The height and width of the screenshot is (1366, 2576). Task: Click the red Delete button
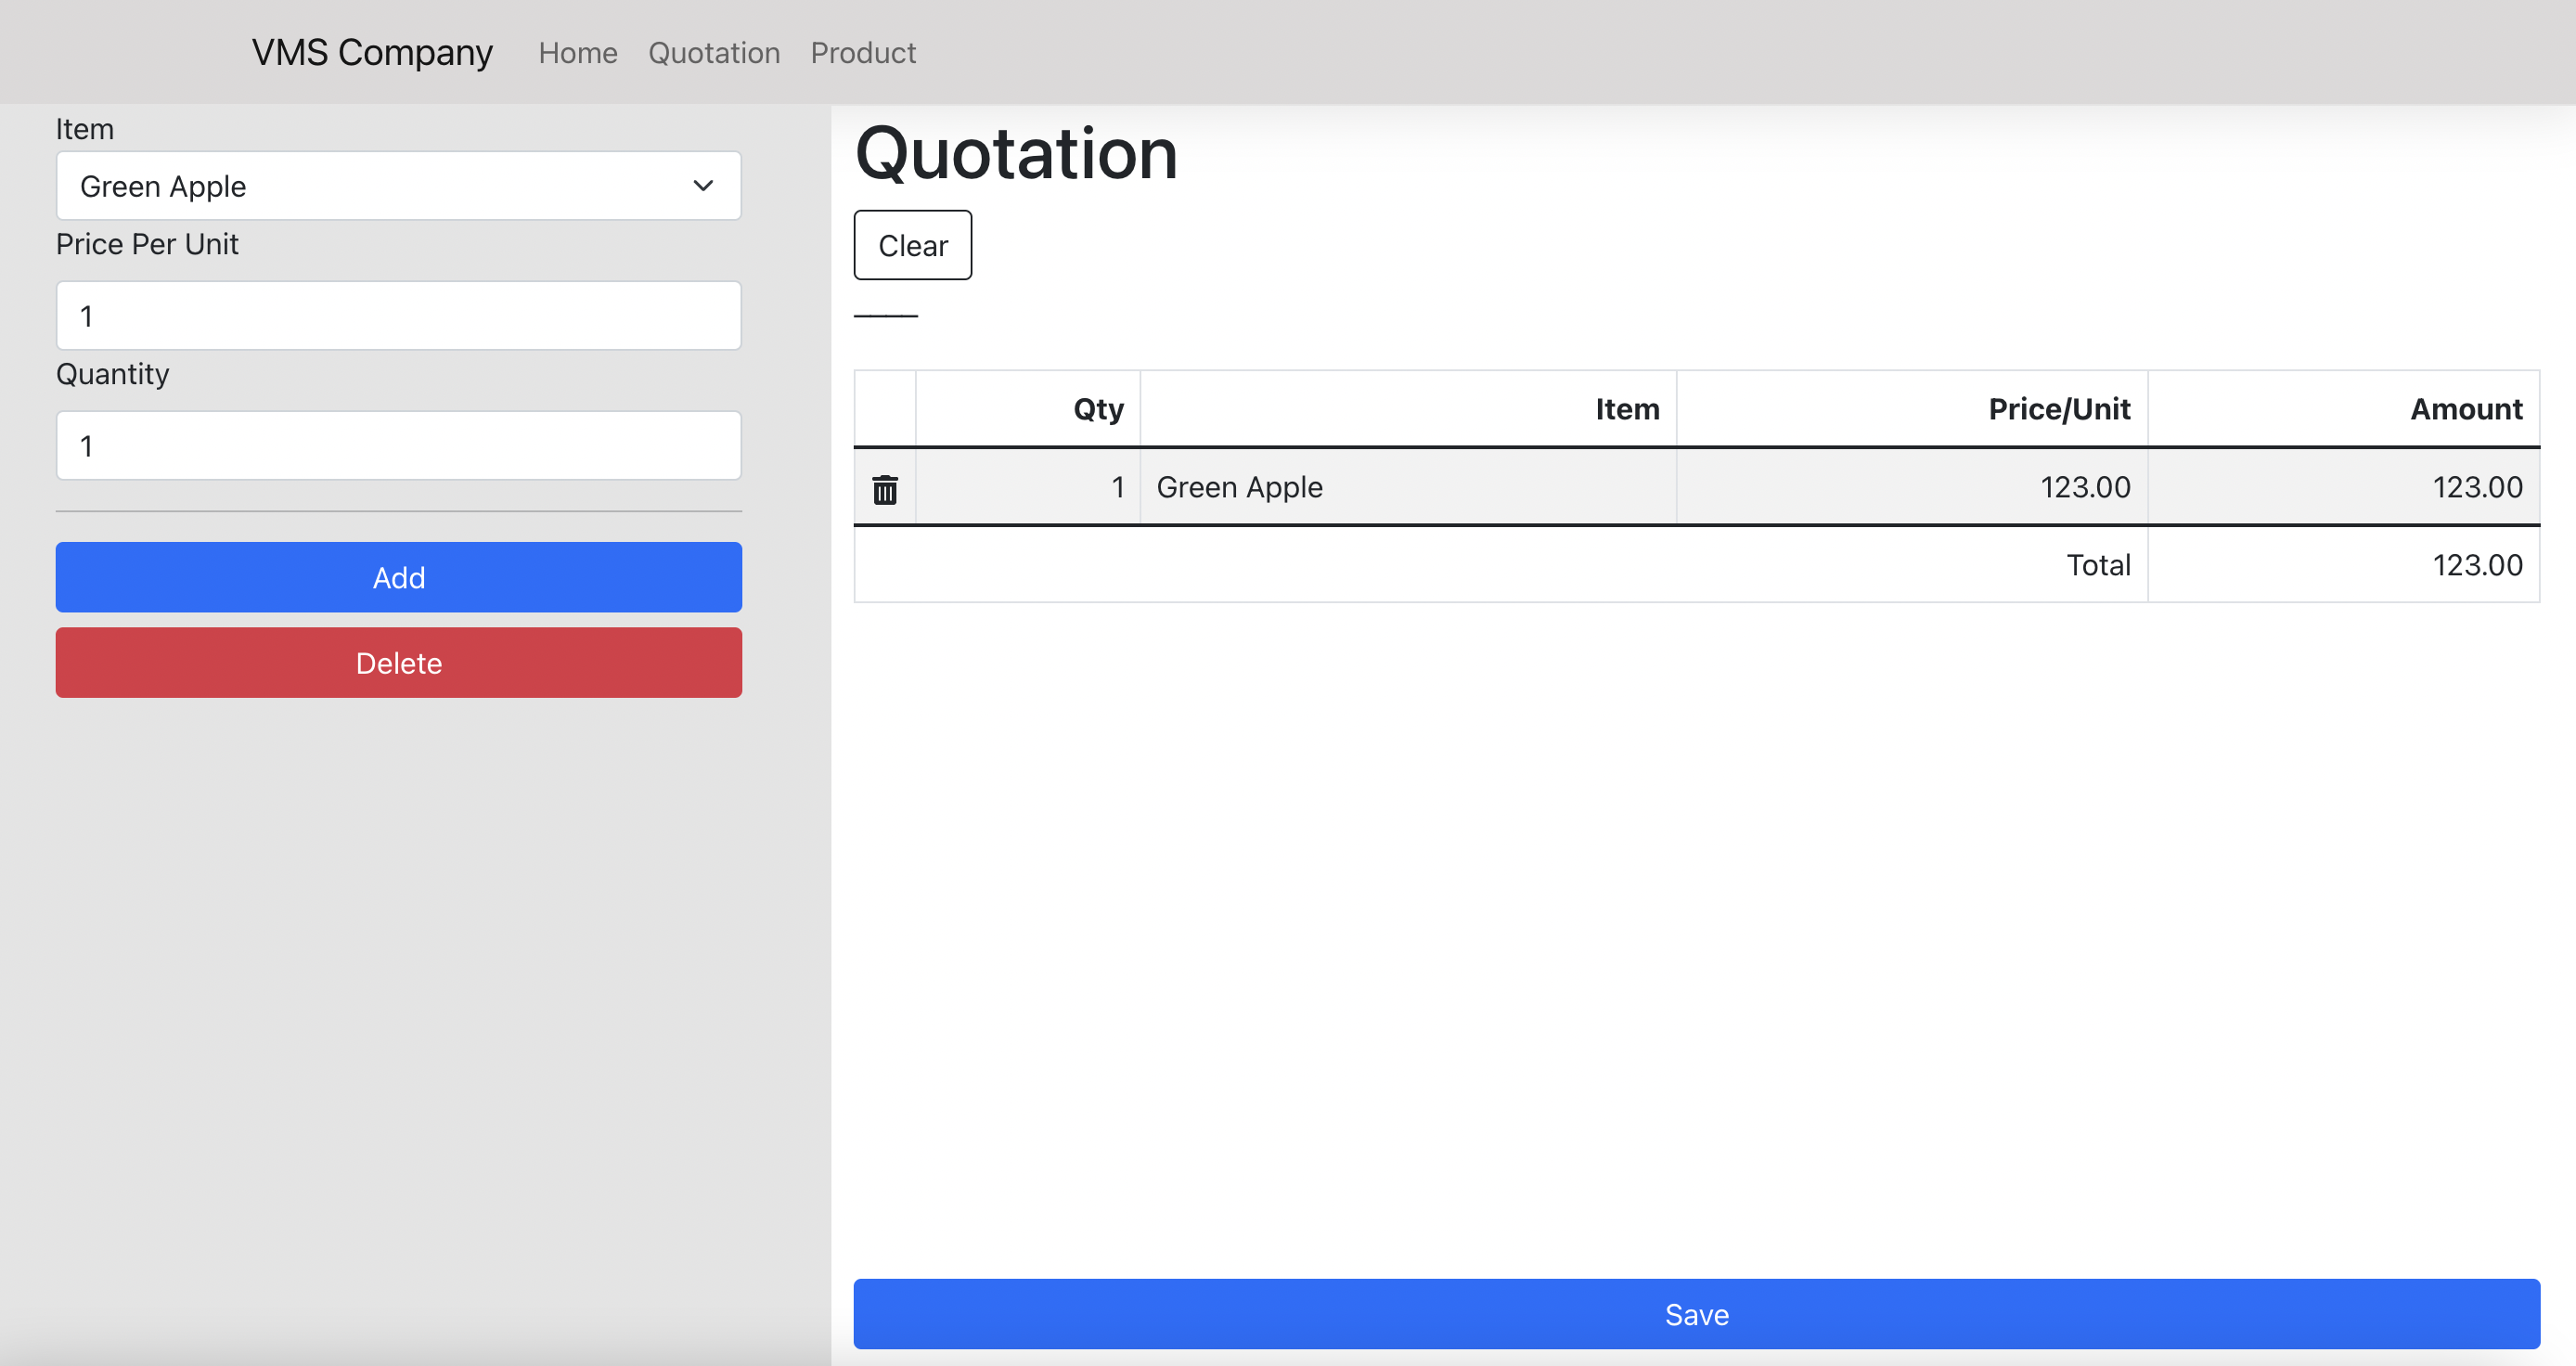pyautogui.click(x=398, y=662)
